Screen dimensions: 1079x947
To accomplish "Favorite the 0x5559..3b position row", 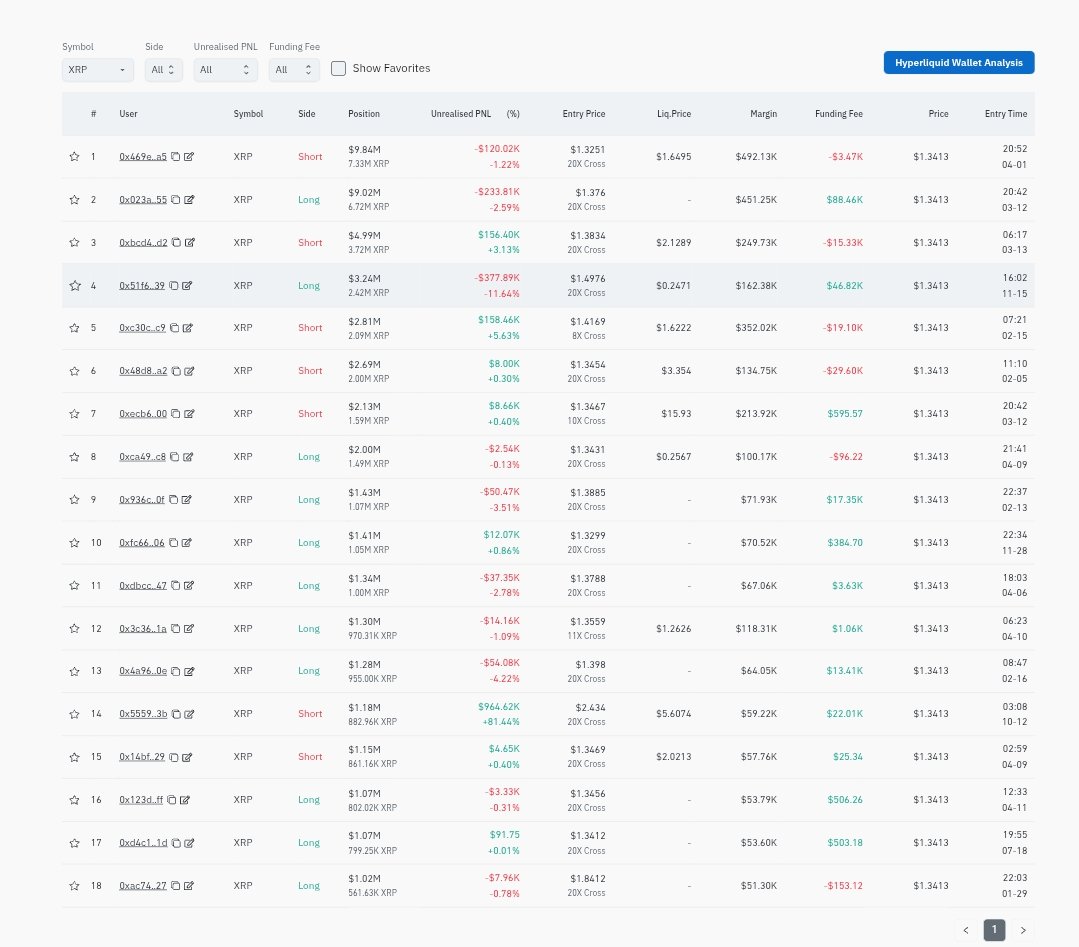I will [x=74, y=714].
